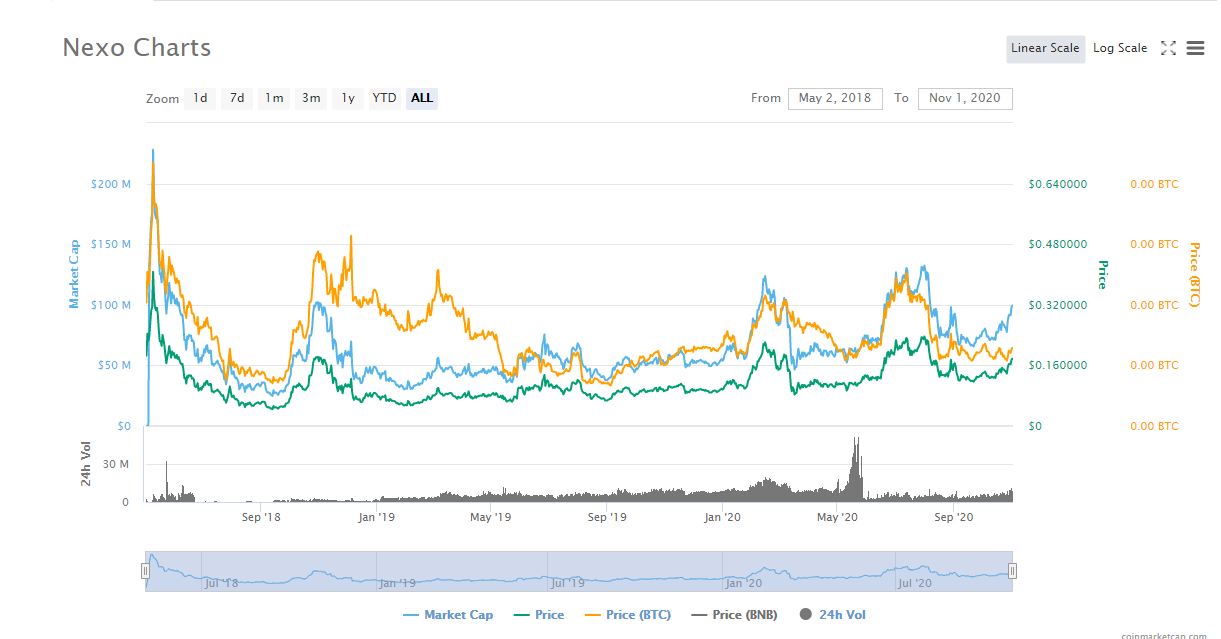Click the $0.160000 price axis label

(x=1058, y=365)
